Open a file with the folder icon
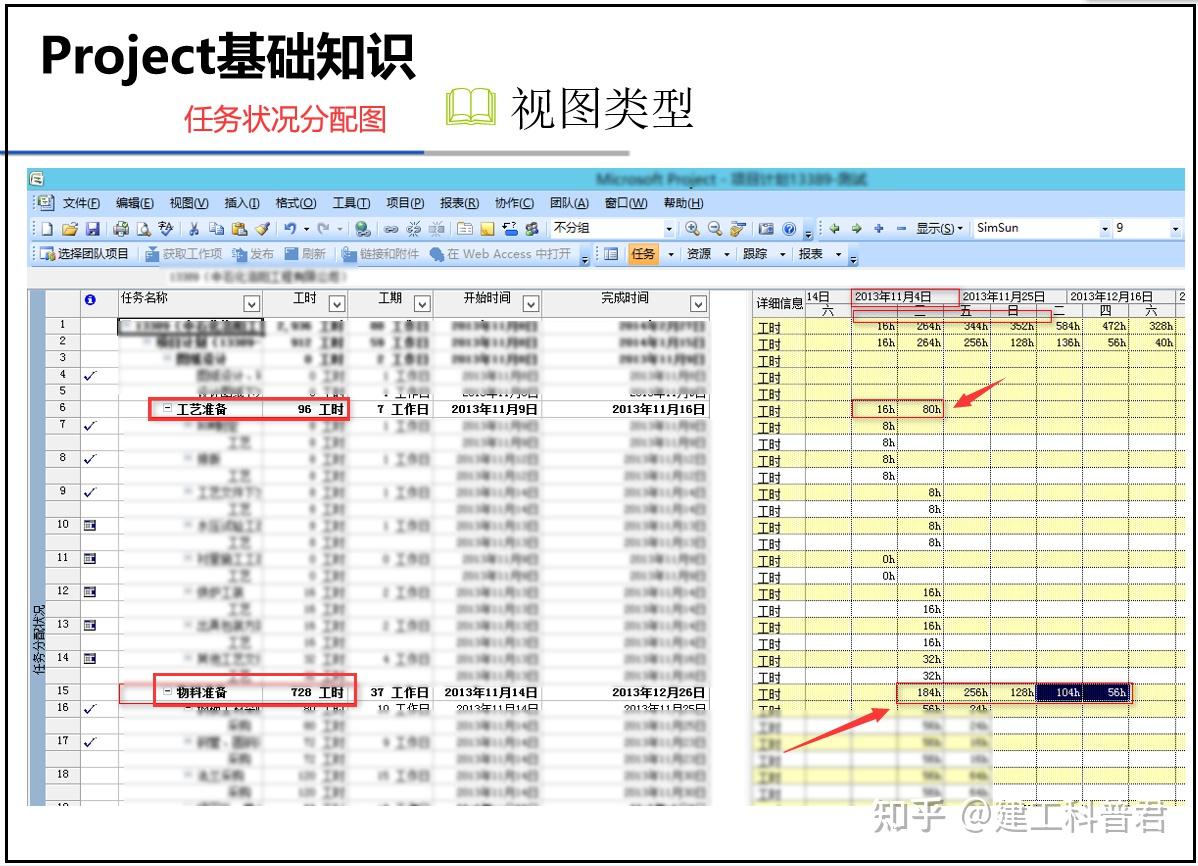Image resolution: width=1198 pixels, height=866 pixels. tap(70, 229)
